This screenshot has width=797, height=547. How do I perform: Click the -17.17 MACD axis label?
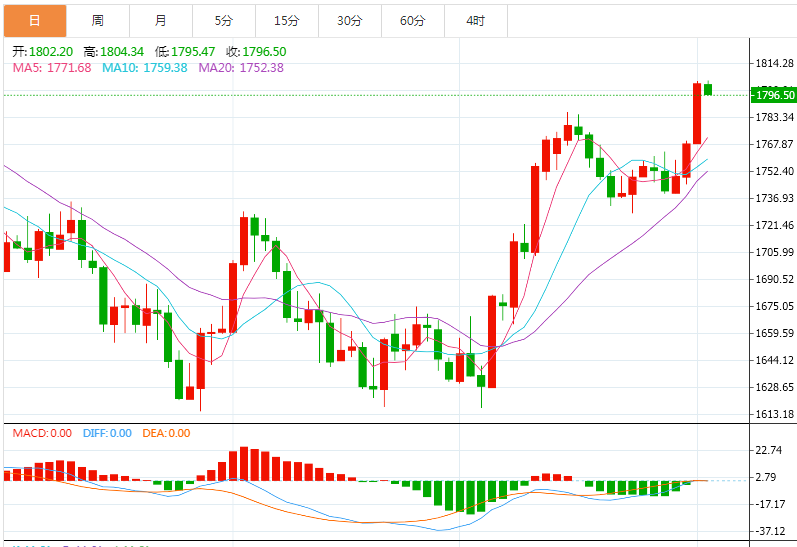[771, 504]
